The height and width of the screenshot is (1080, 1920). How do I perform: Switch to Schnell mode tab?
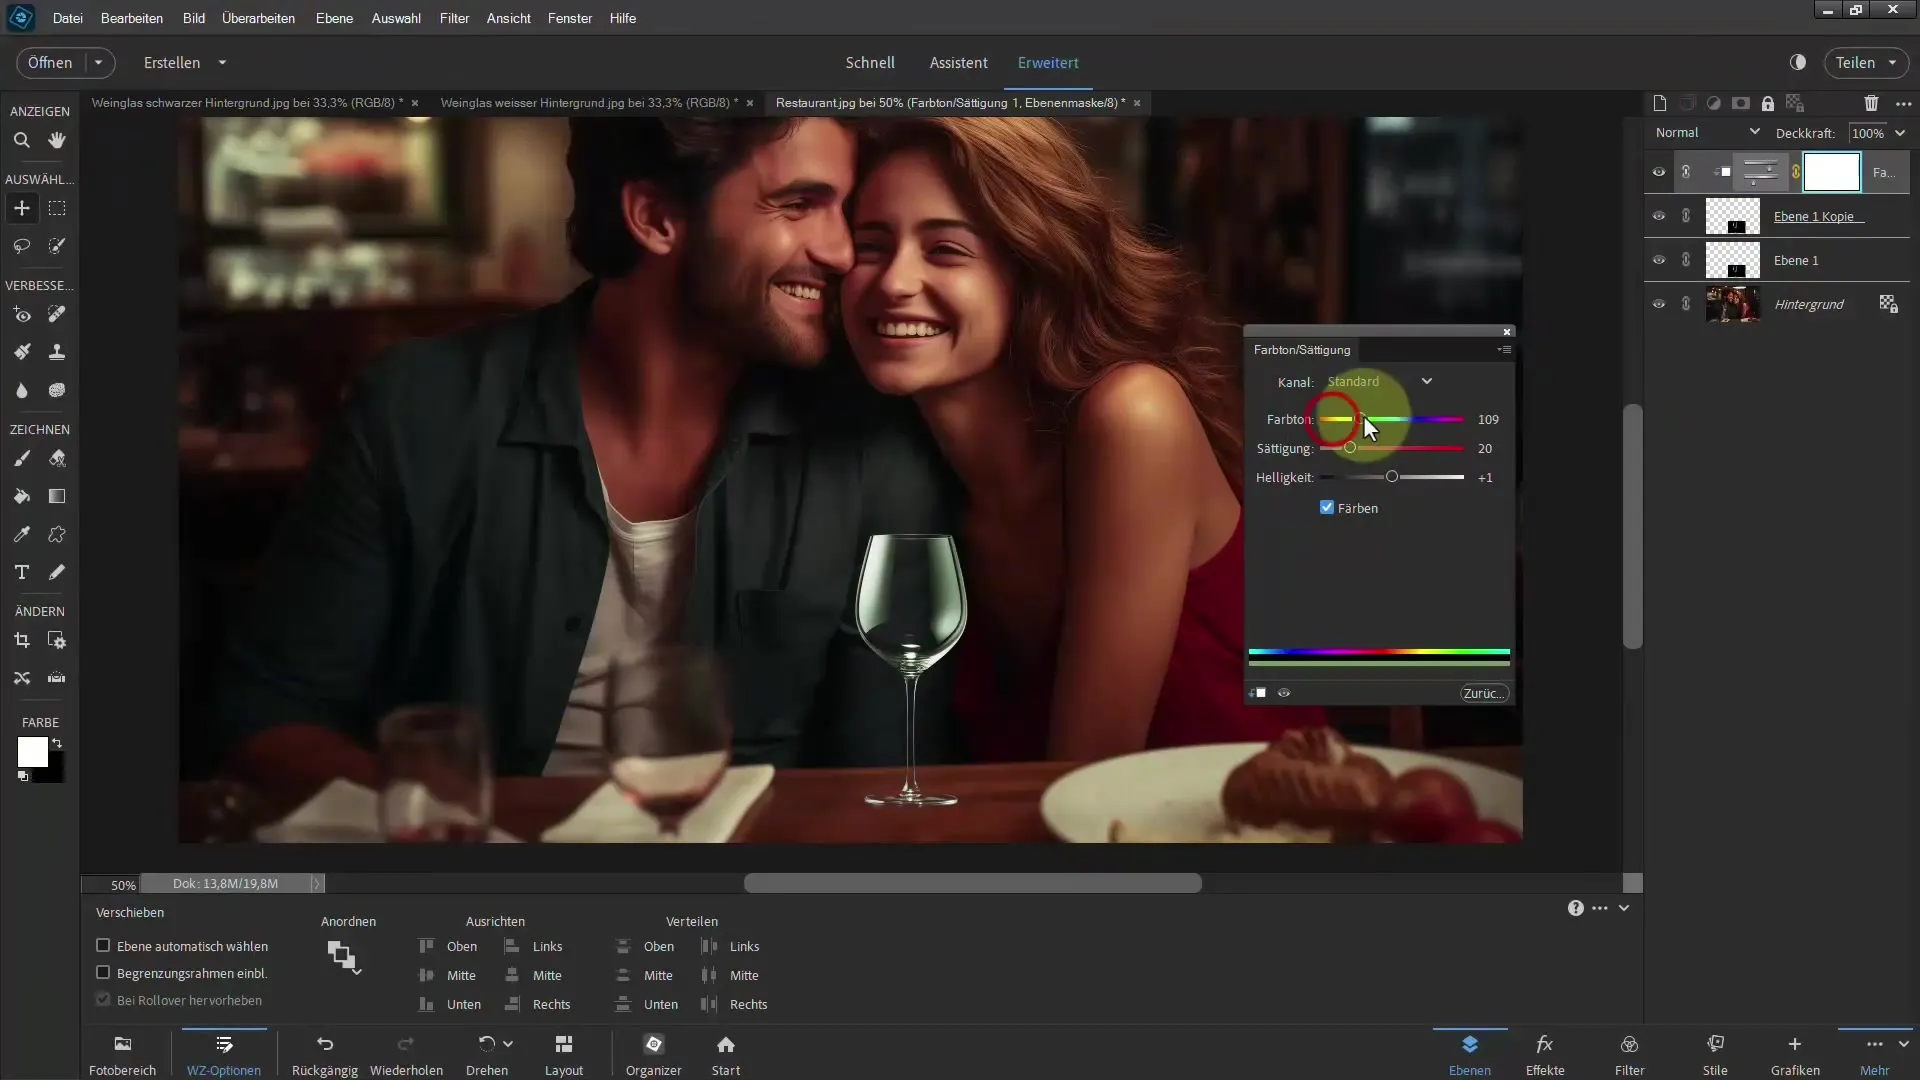pyautogui.click(x=870, y=62)
